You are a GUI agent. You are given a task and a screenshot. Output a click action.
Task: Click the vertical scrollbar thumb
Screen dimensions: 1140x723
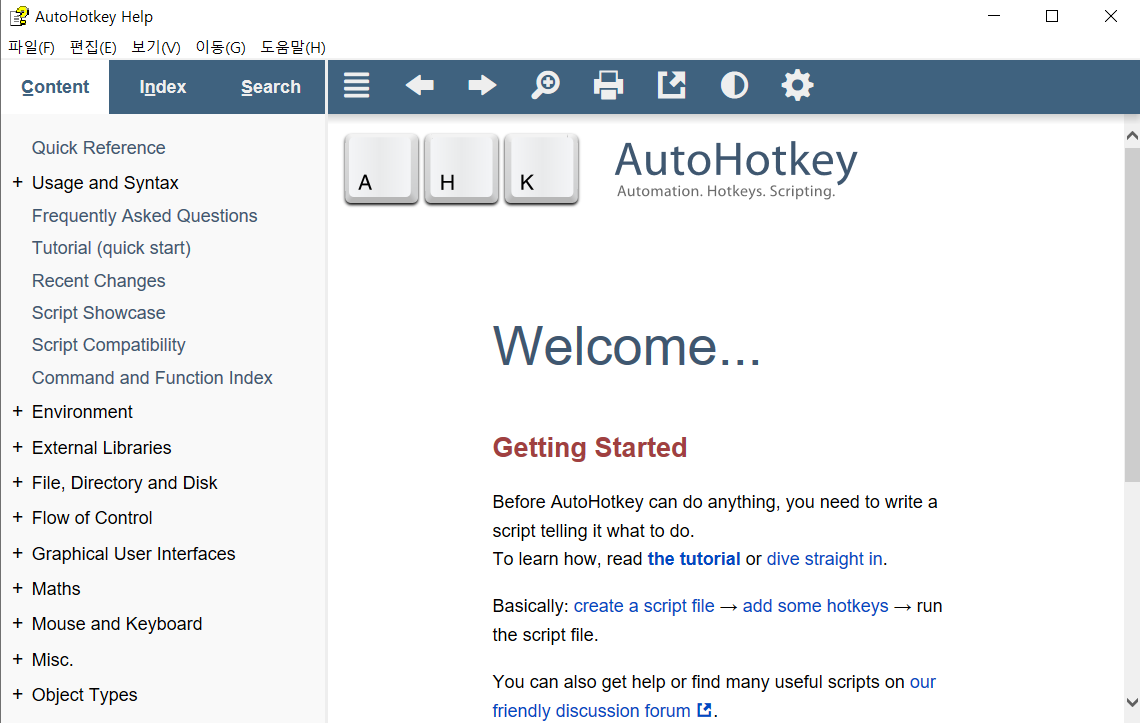(x=1131, y=314)
